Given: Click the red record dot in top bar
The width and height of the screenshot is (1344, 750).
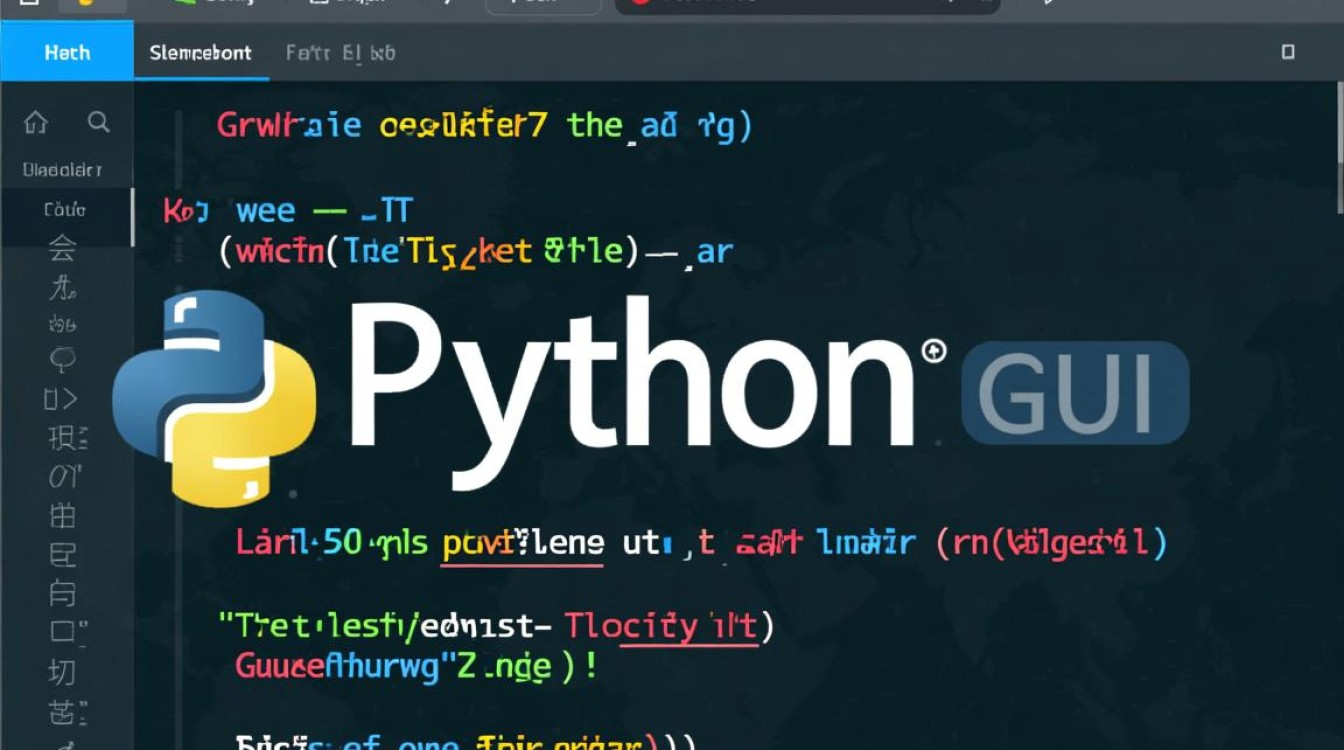Looking at the screenshot, I should coord(641,3).
